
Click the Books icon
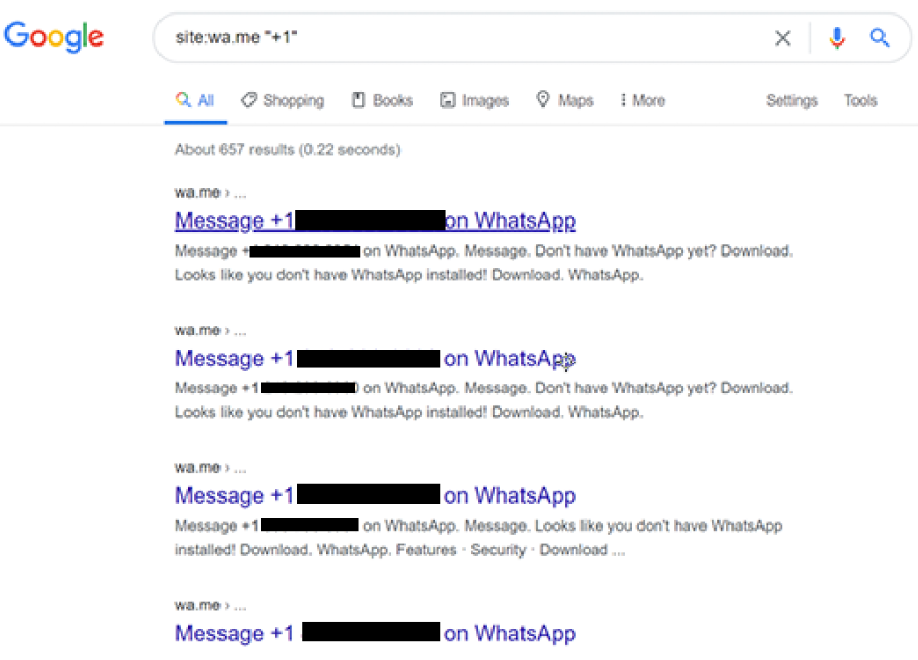[358, 100]
